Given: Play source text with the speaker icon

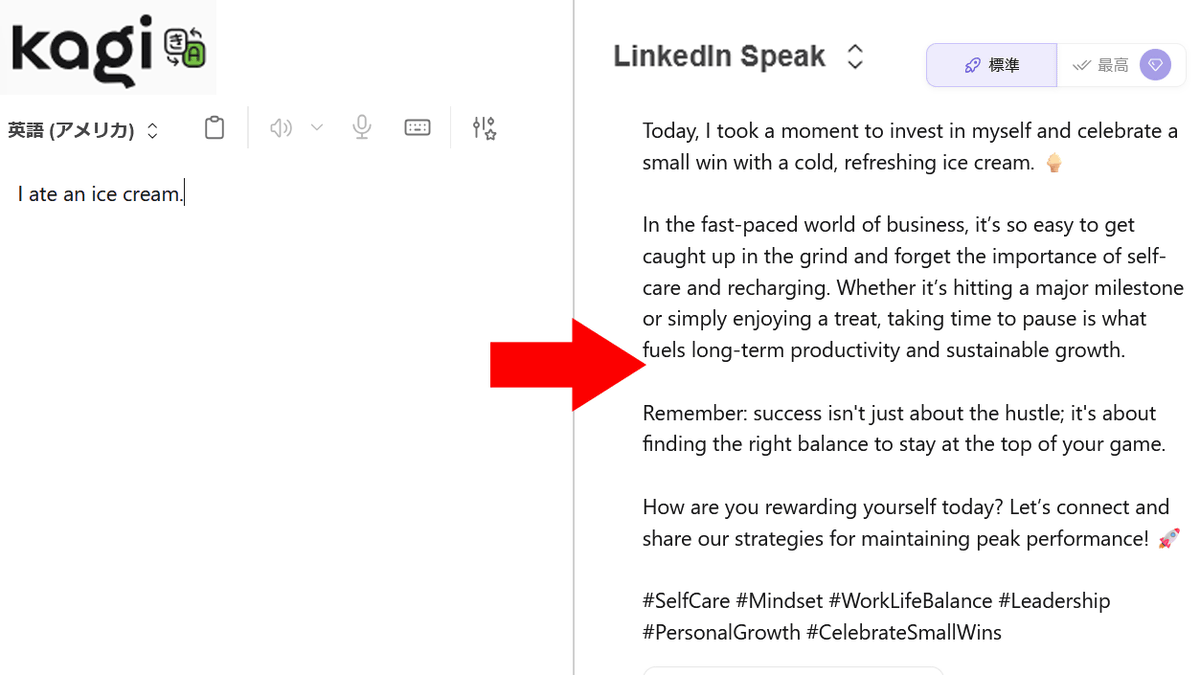Looking at the screenshot, I should (281, 128).
